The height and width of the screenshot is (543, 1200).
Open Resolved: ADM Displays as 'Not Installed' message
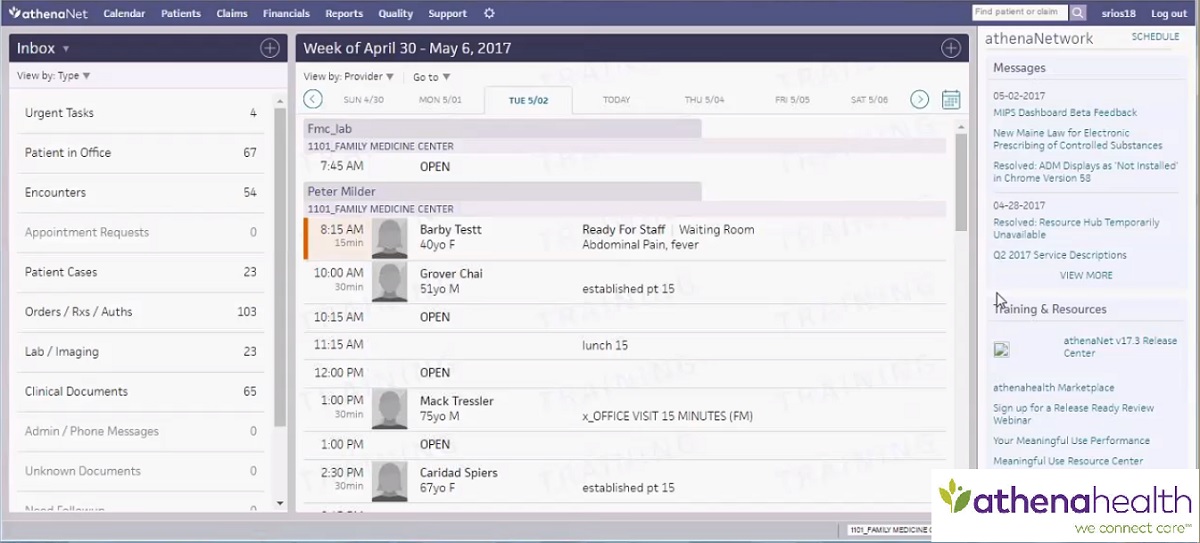(1085, 172)
